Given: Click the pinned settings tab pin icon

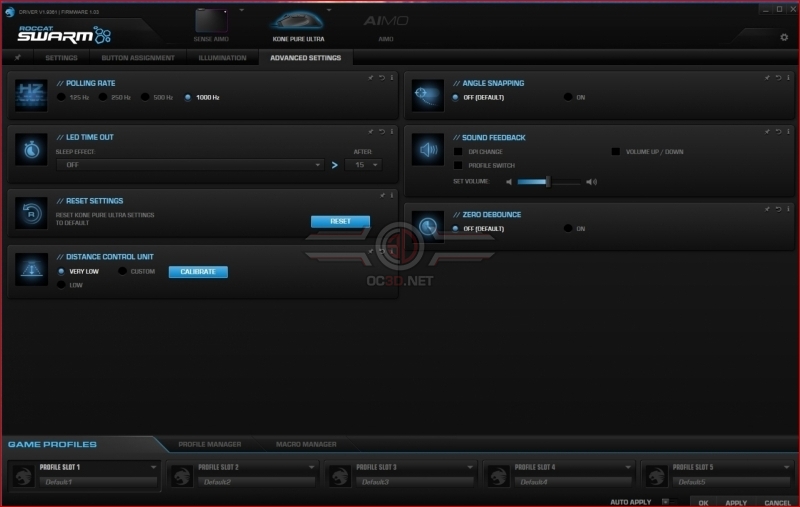Looking at the screenshot, I should point(18,58).
